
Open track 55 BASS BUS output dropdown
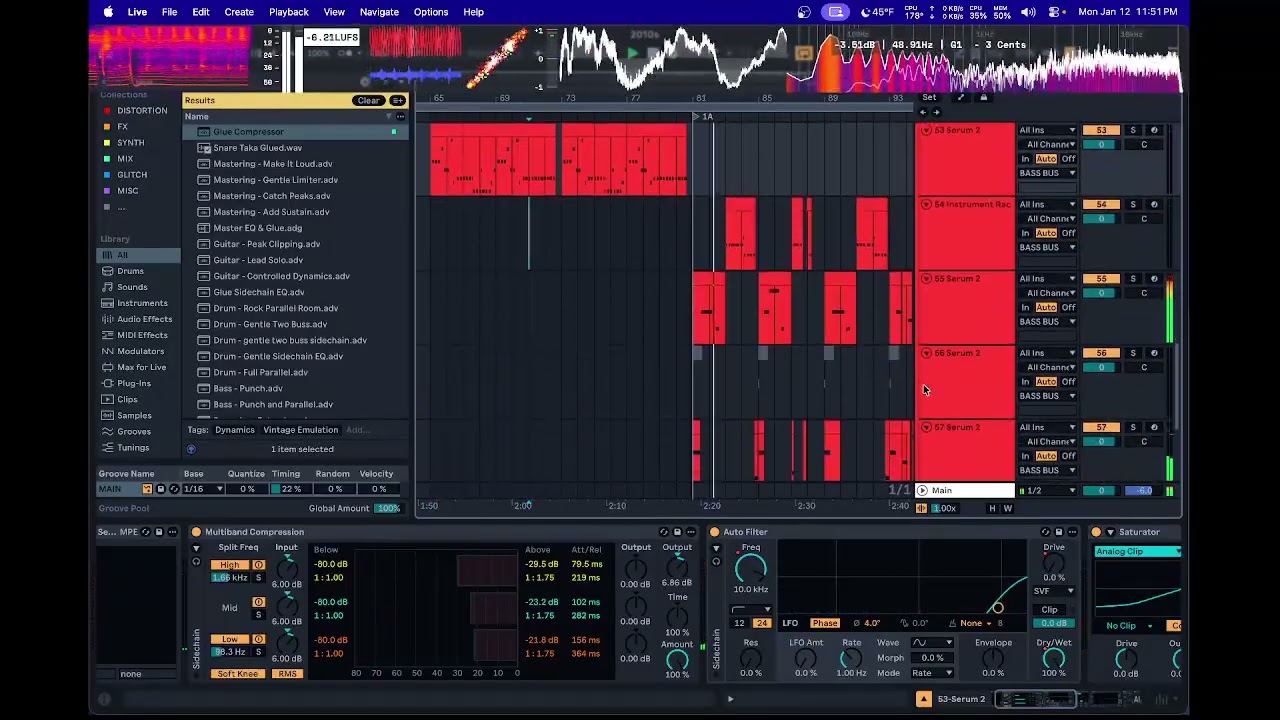(1047, 322)
